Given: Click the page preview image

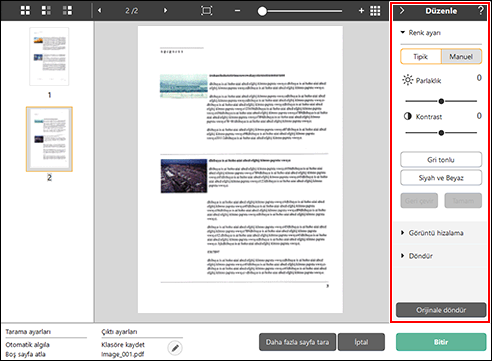Looking at the screenshot, I should point(240,169).
